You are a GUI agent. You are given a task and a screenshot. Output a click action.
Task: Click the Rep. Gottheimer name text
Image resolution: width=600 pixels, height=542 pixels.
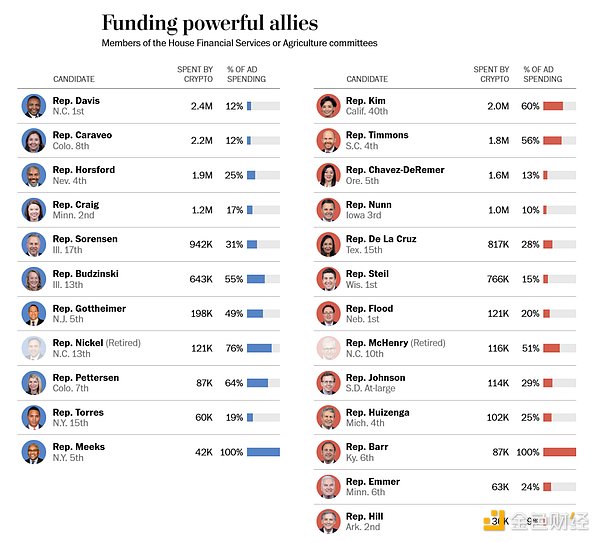[x=90, y=308]
